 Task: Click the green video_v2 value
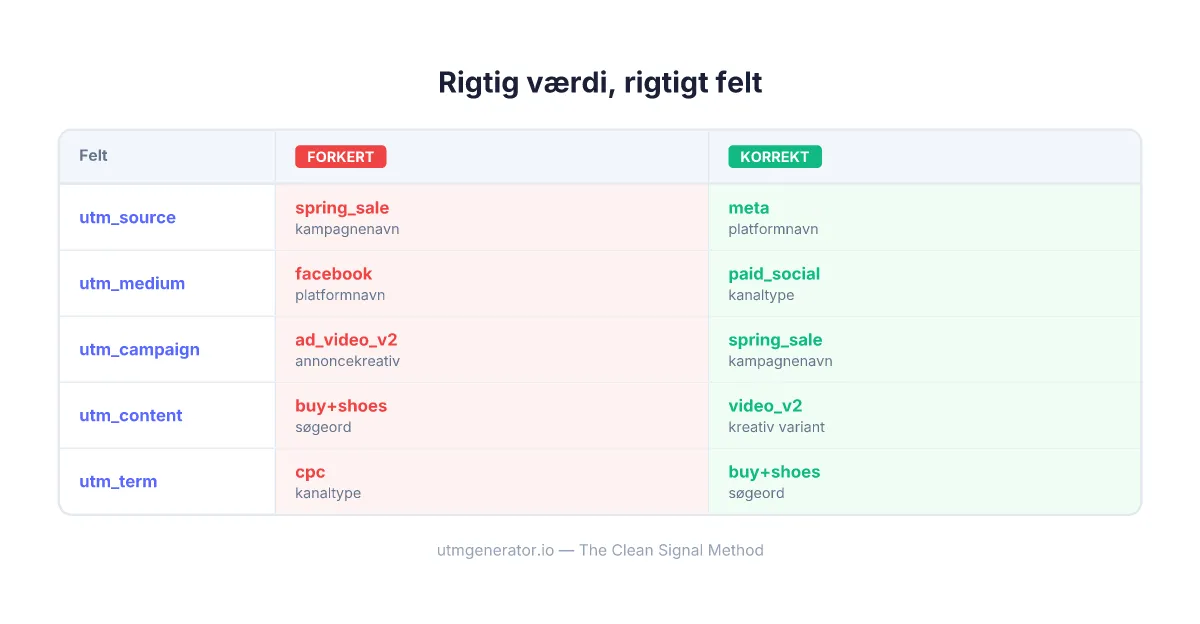click(765, 406)
